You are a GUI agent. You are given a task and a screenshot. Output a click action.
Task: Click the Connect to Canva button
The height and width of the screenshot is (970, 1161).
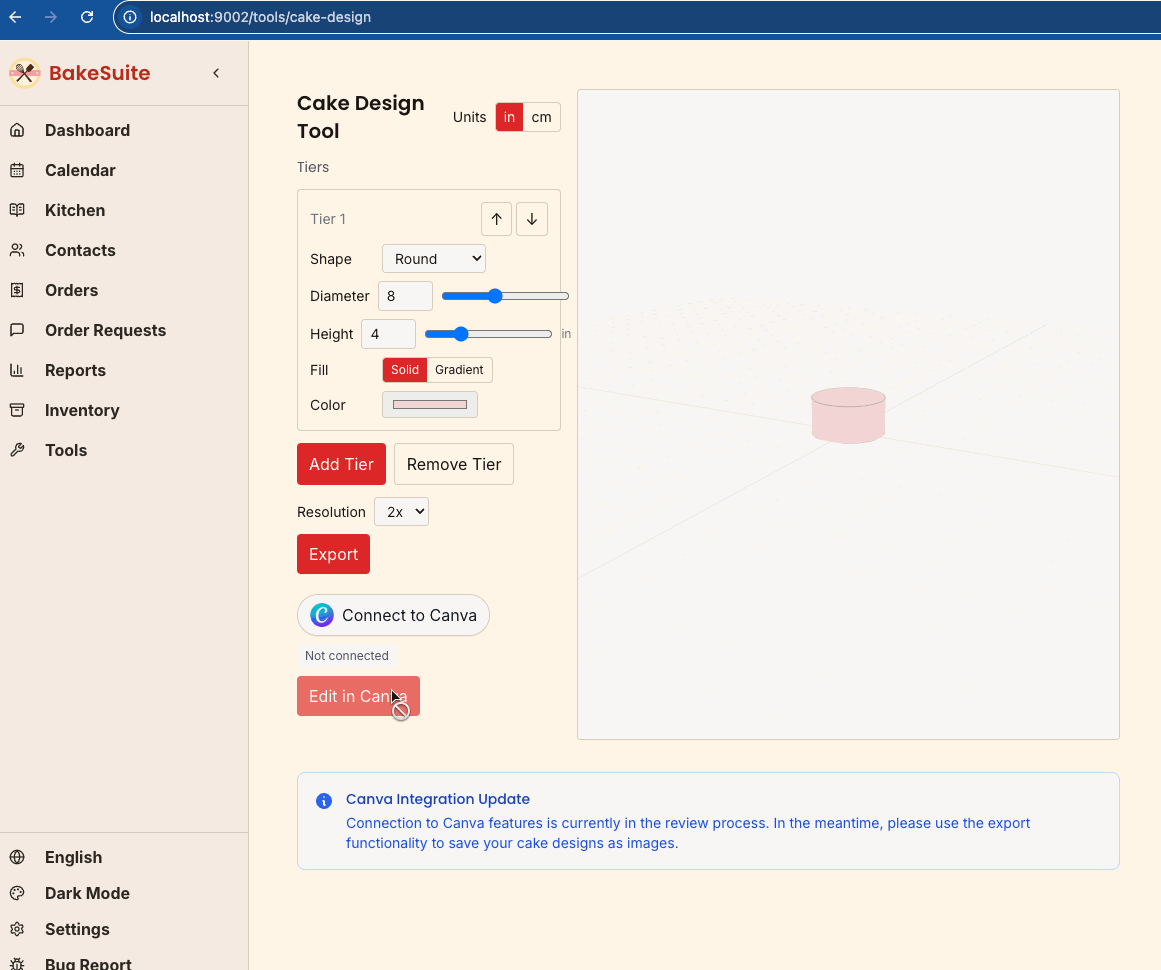point(393,615)
